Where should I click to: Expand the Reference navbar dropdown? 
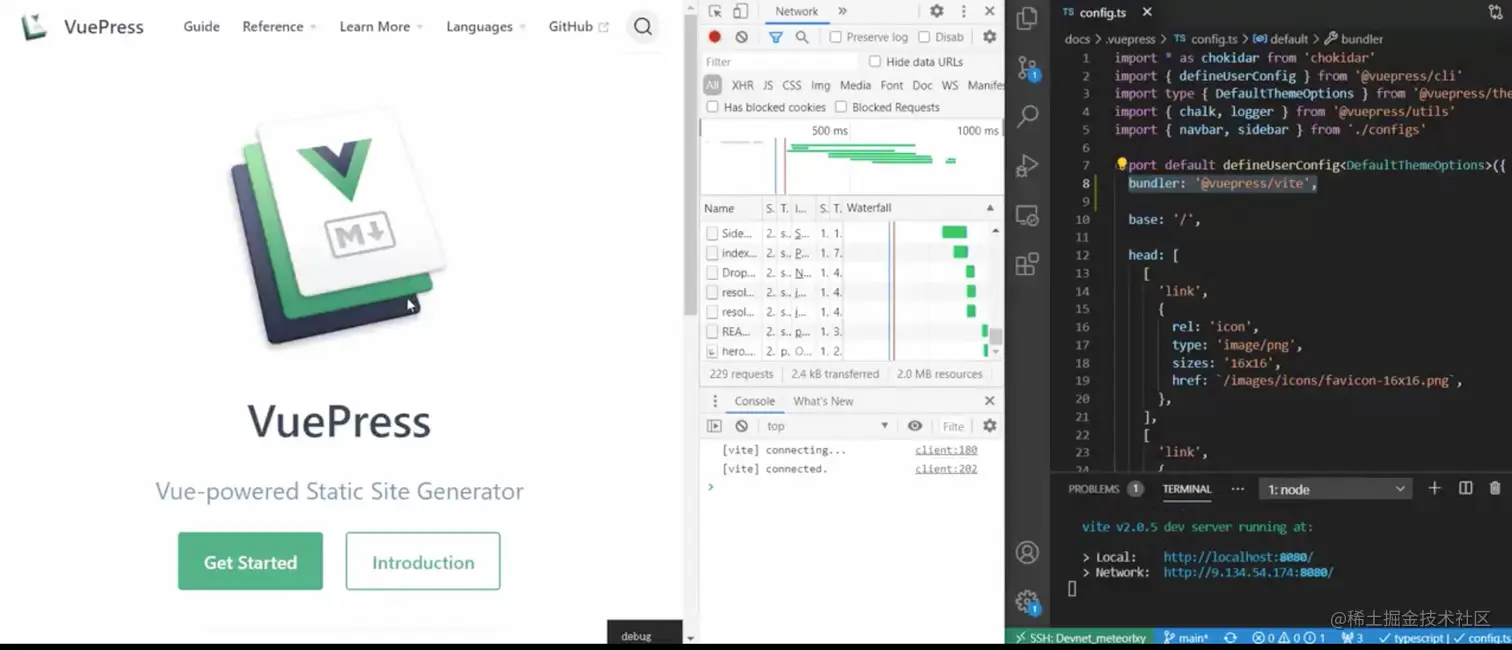pos(279,27)
